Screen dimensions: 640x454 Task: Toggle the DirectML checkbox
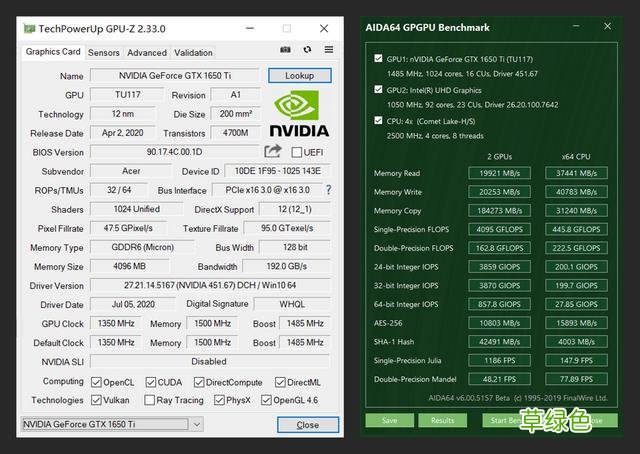(x=280, y=382)
